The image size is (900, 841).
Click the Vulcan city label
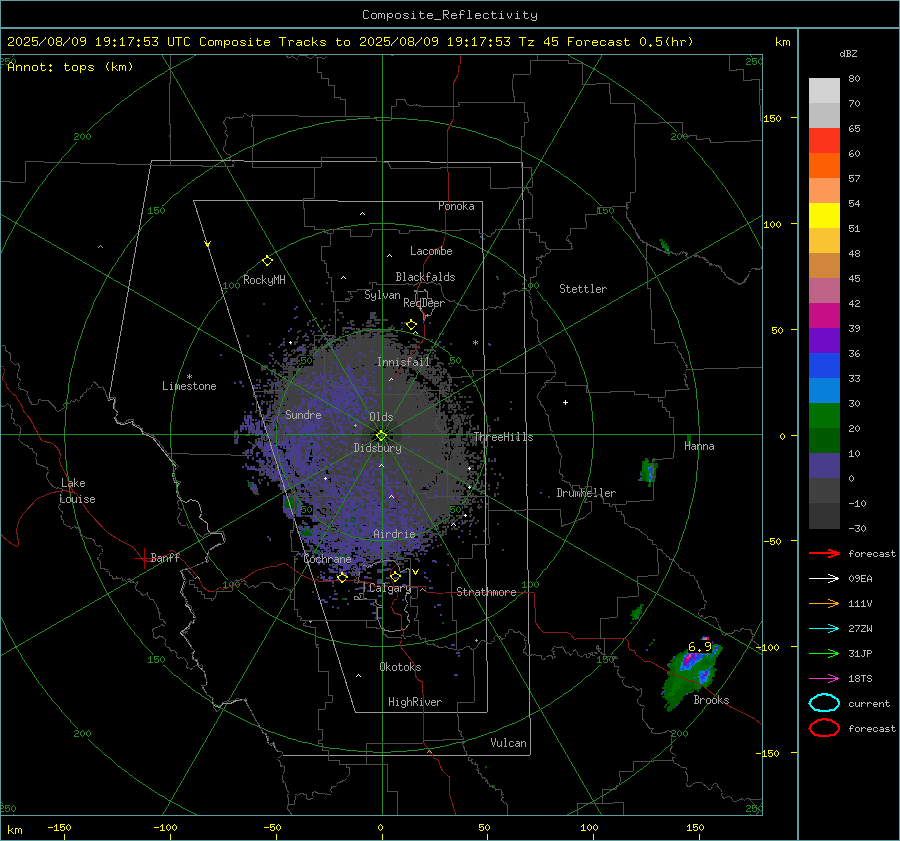[509, 743]
